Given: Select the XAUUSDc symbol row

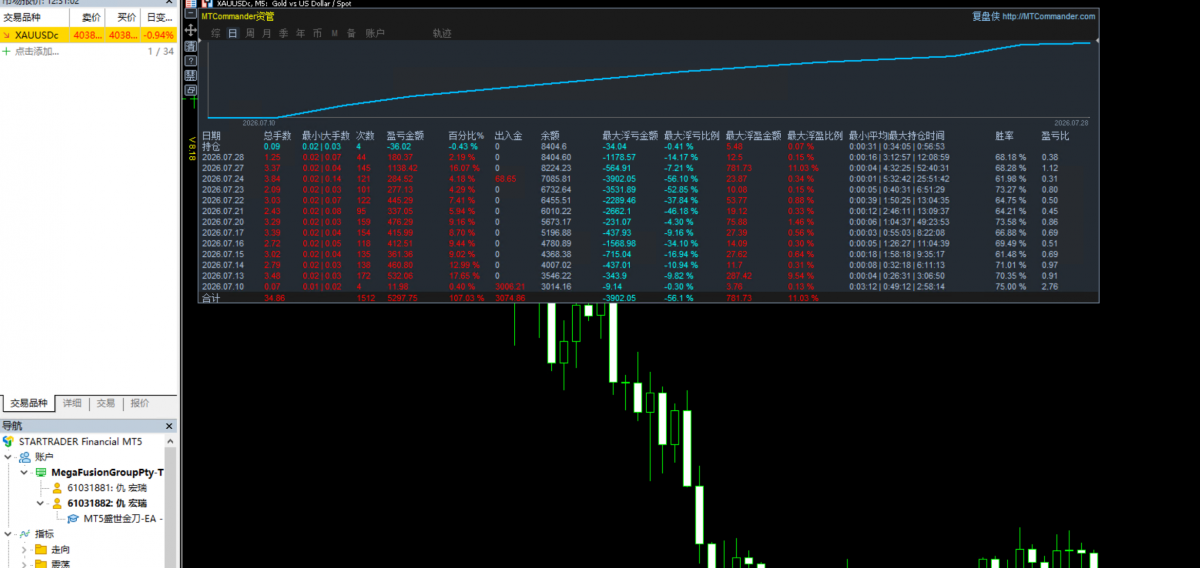Looking at the screenshot, I should point(88,35).
